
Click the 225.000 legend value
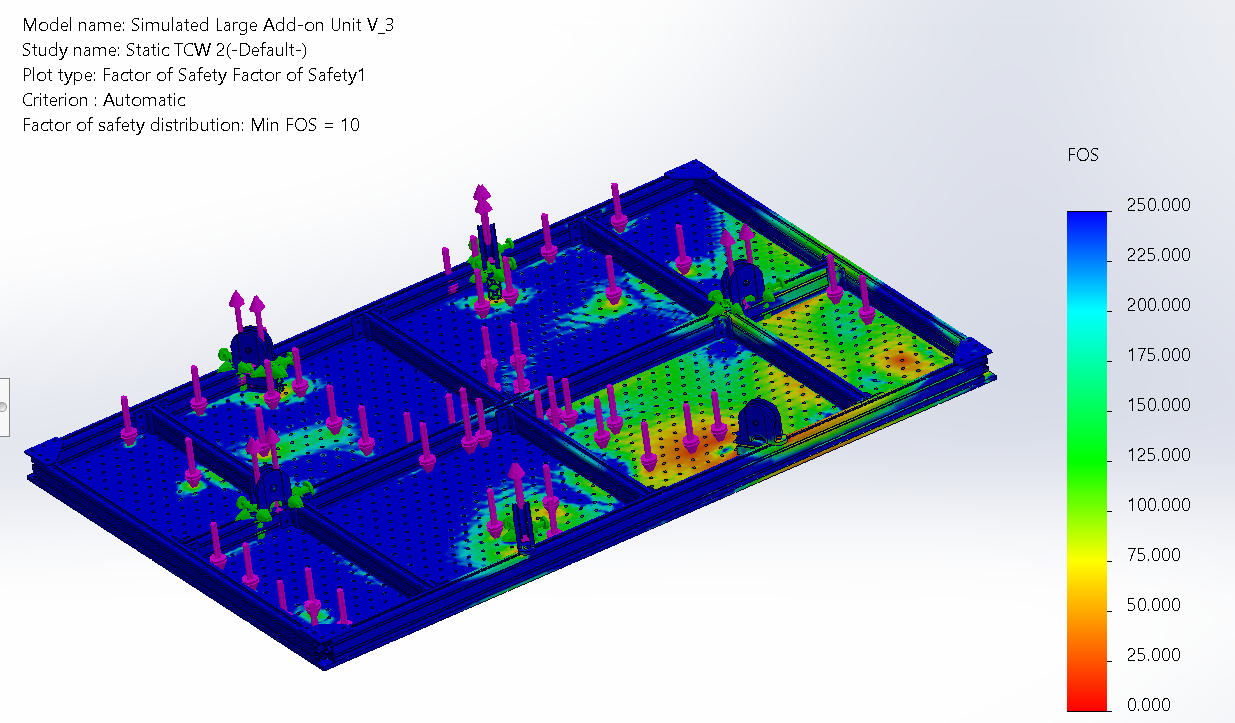click(x=1159, y=255)
